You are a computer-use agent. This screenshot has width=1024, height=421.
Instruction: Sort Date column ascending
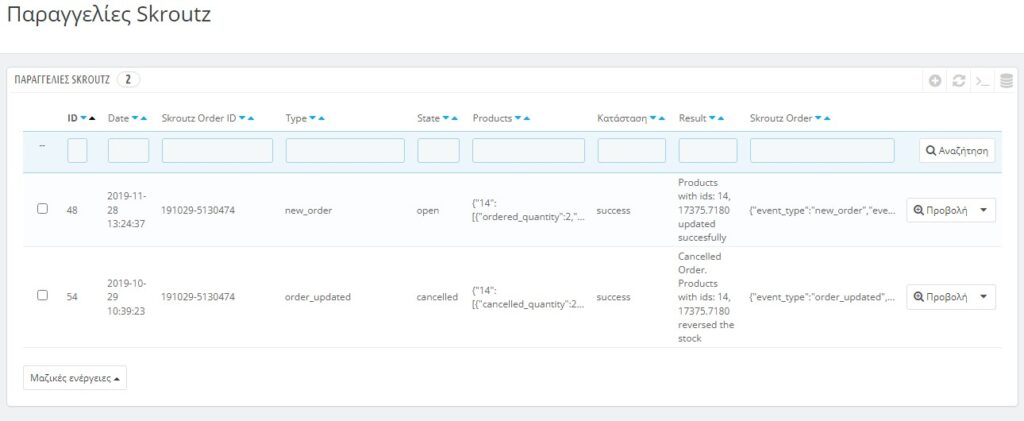click(144, 119)
